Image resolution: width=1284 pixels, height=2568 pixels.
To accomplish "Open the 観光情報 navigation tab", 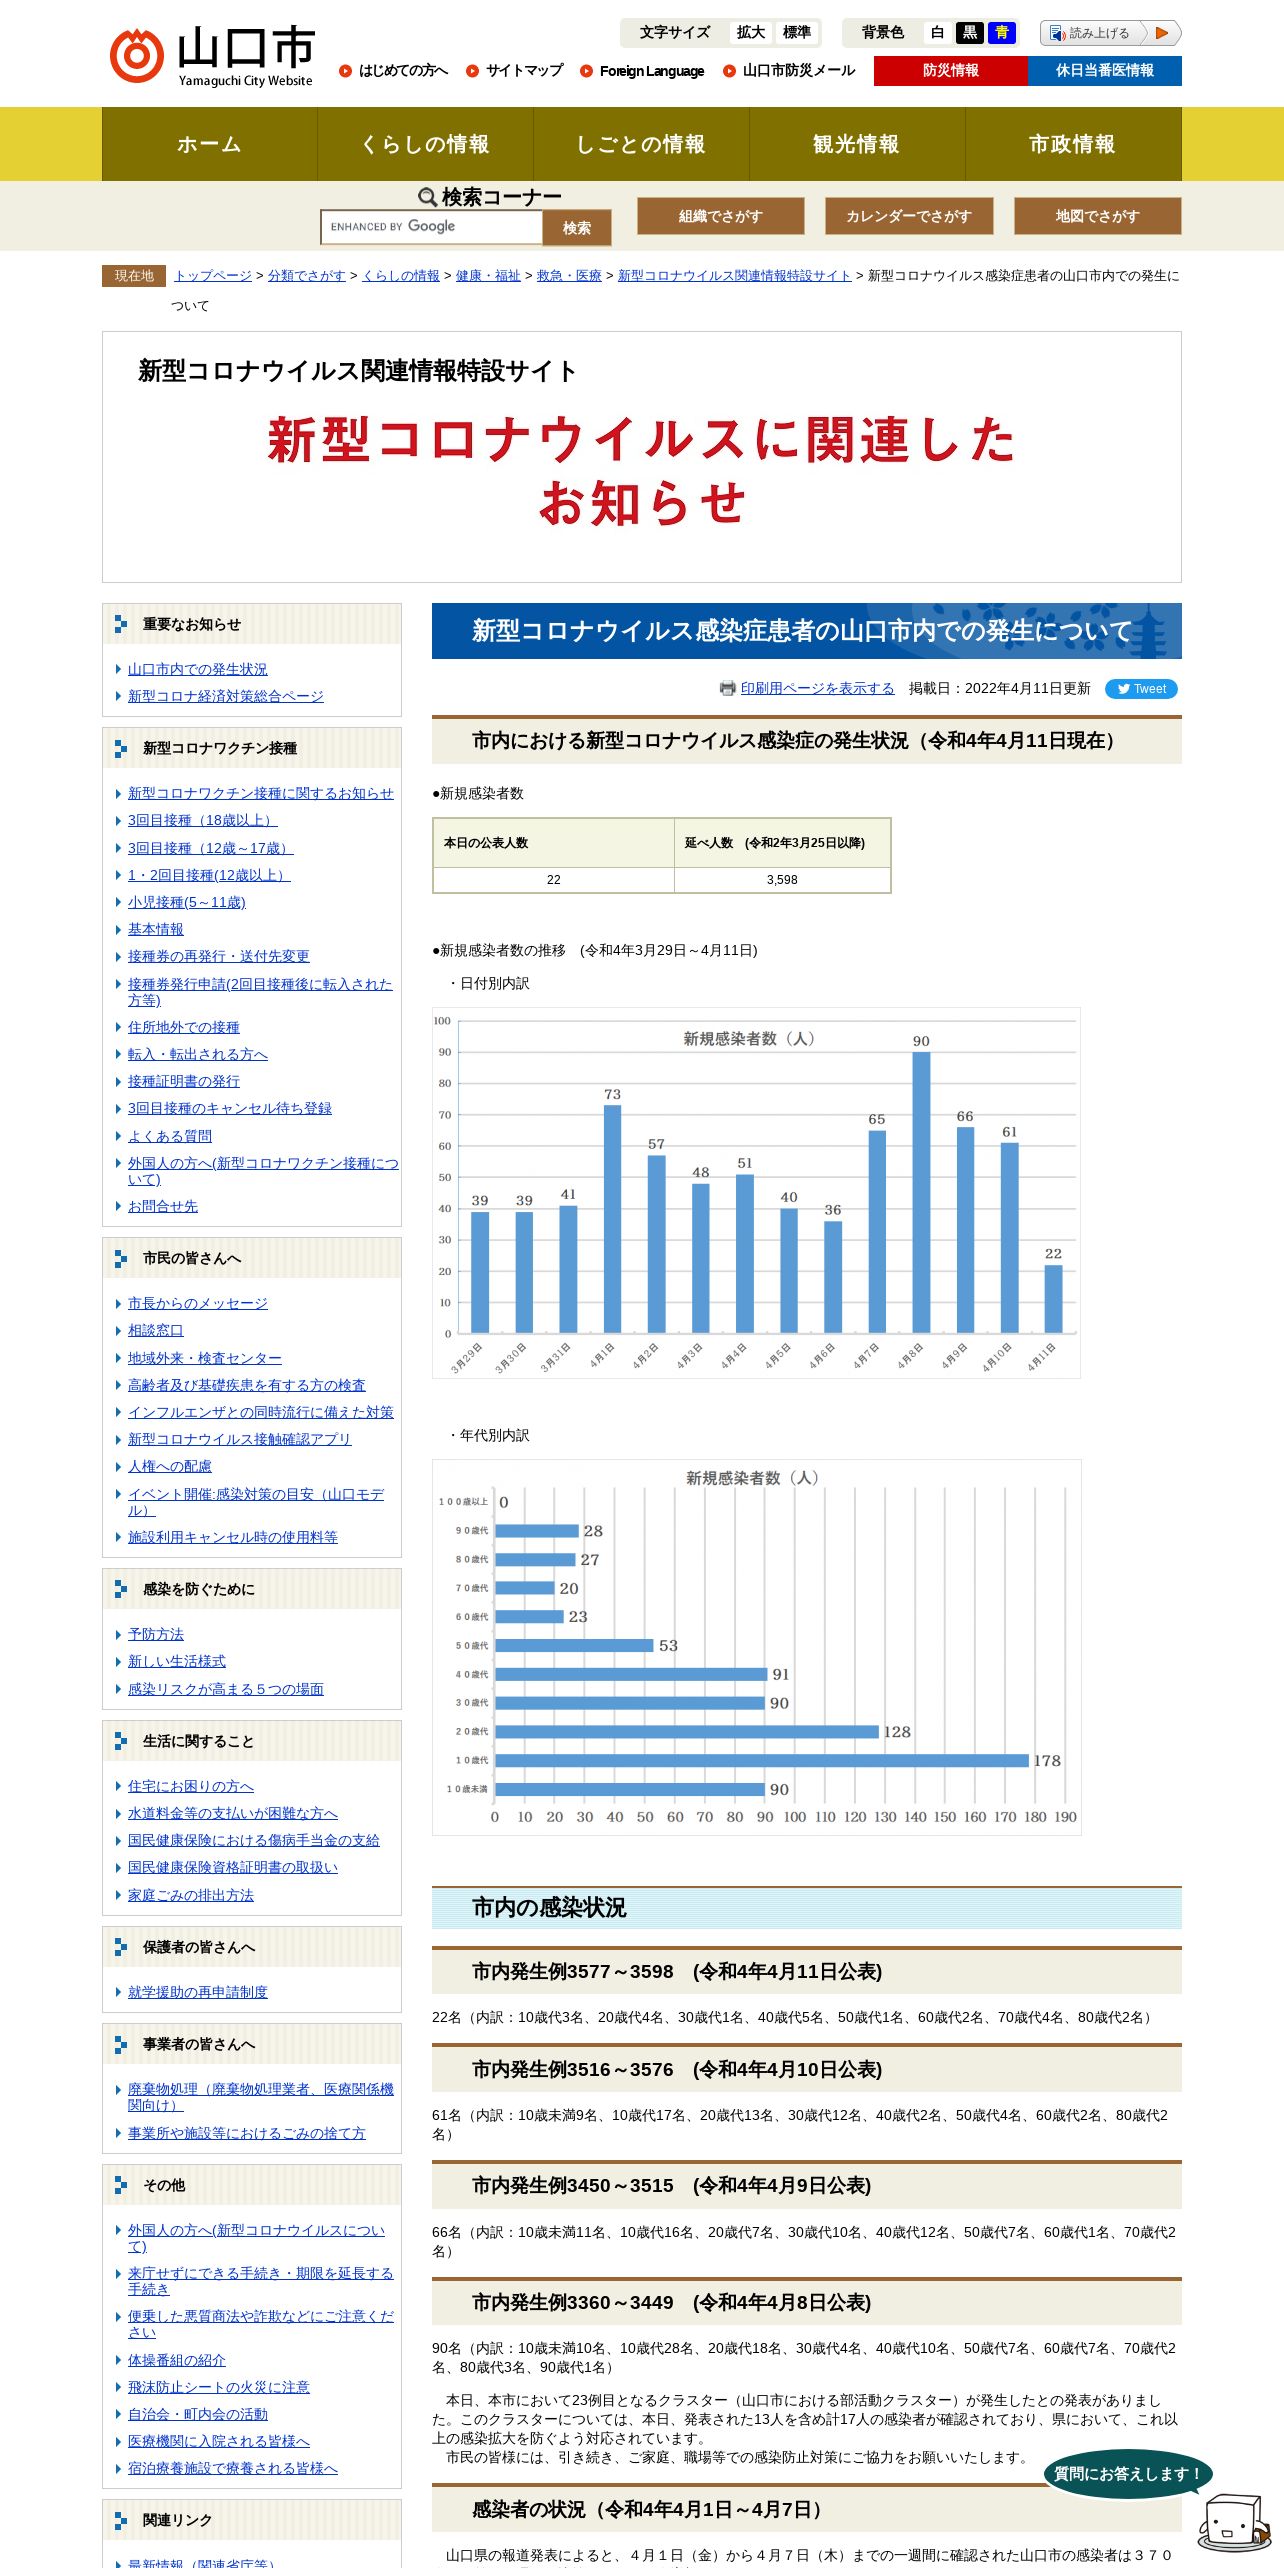I will (857, 144).
